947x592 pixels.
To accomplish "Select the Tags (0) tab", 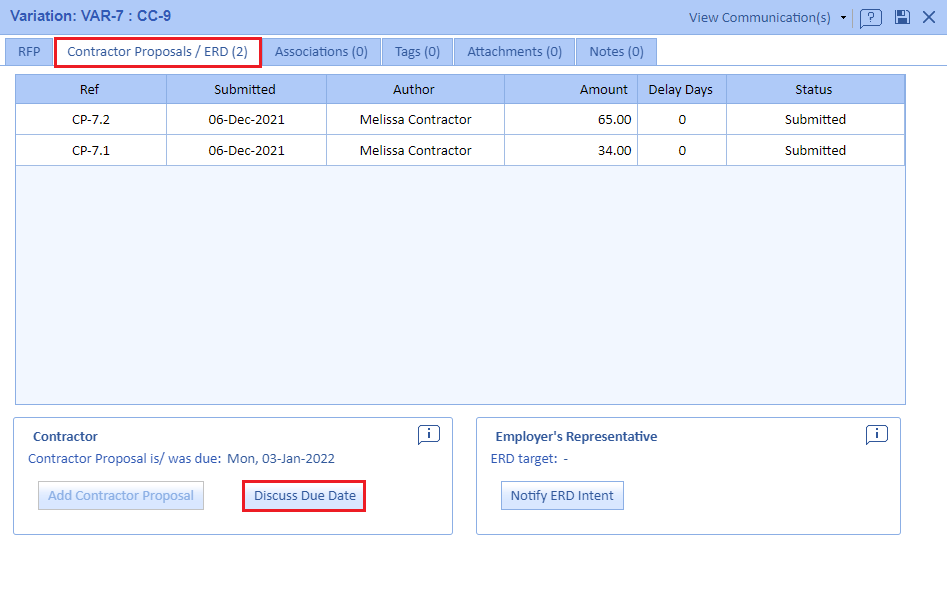I will coord(417,52).
